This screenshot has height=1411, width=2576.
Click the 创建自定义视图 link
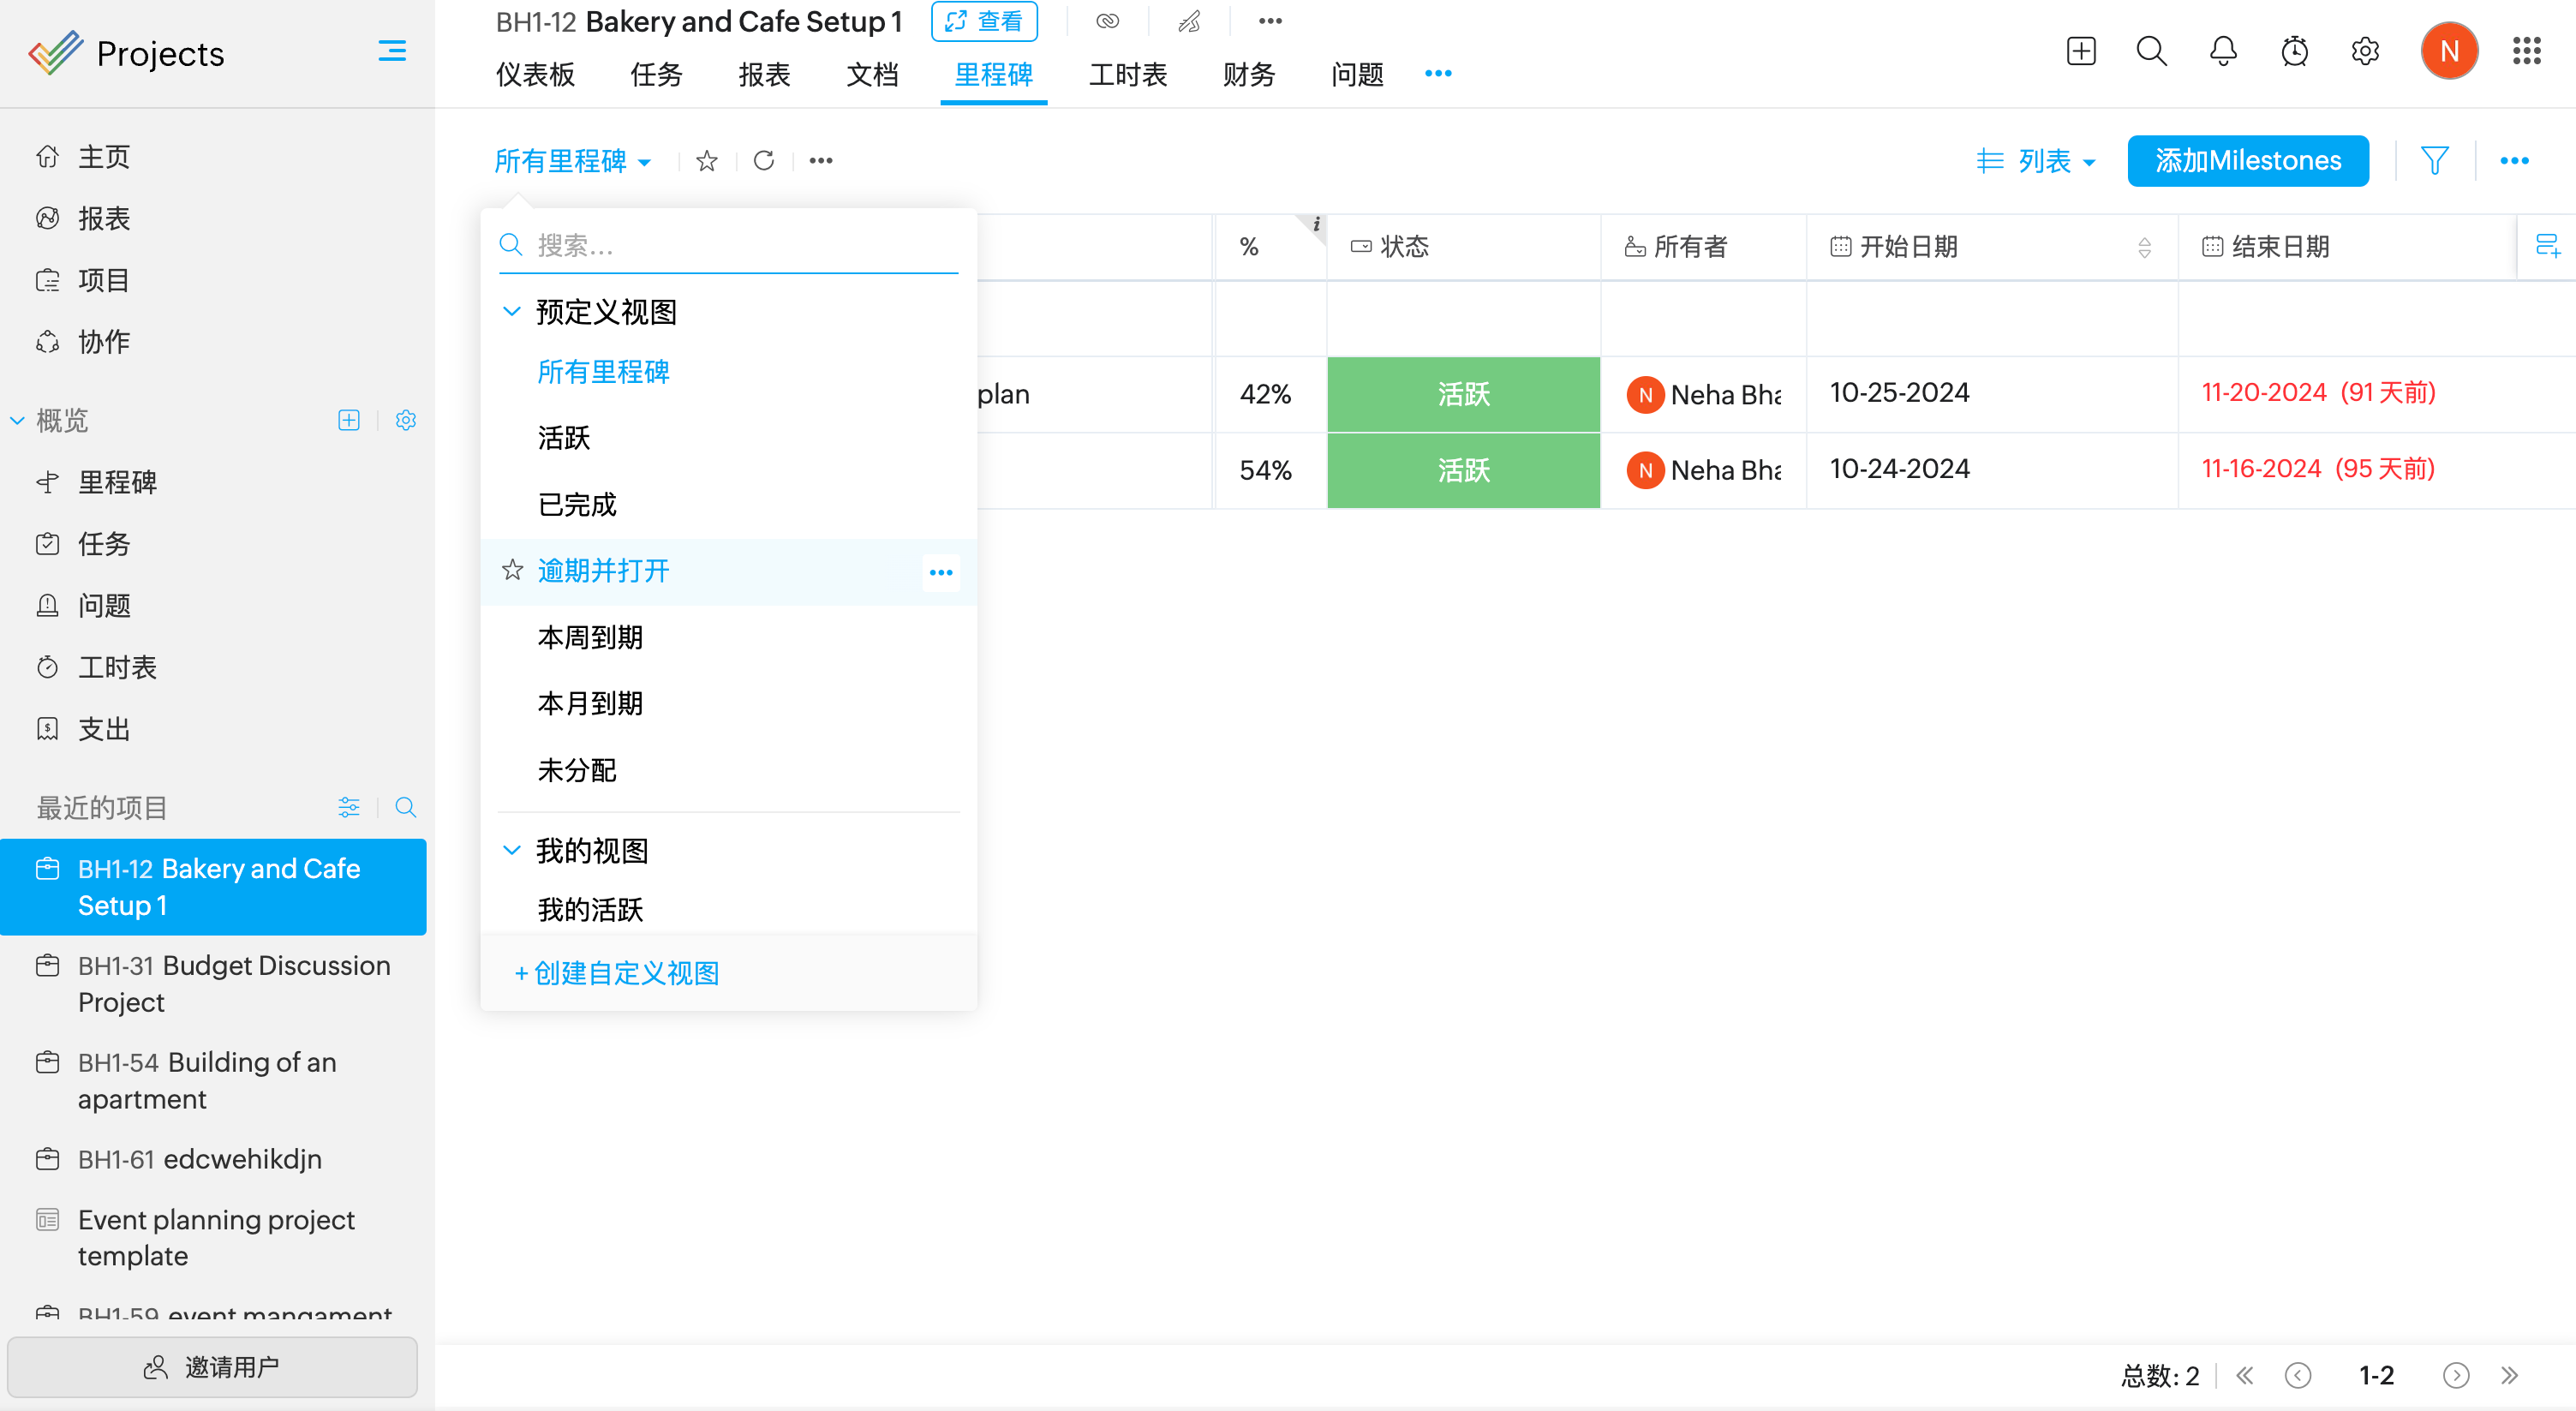click(x=617, y=972)
